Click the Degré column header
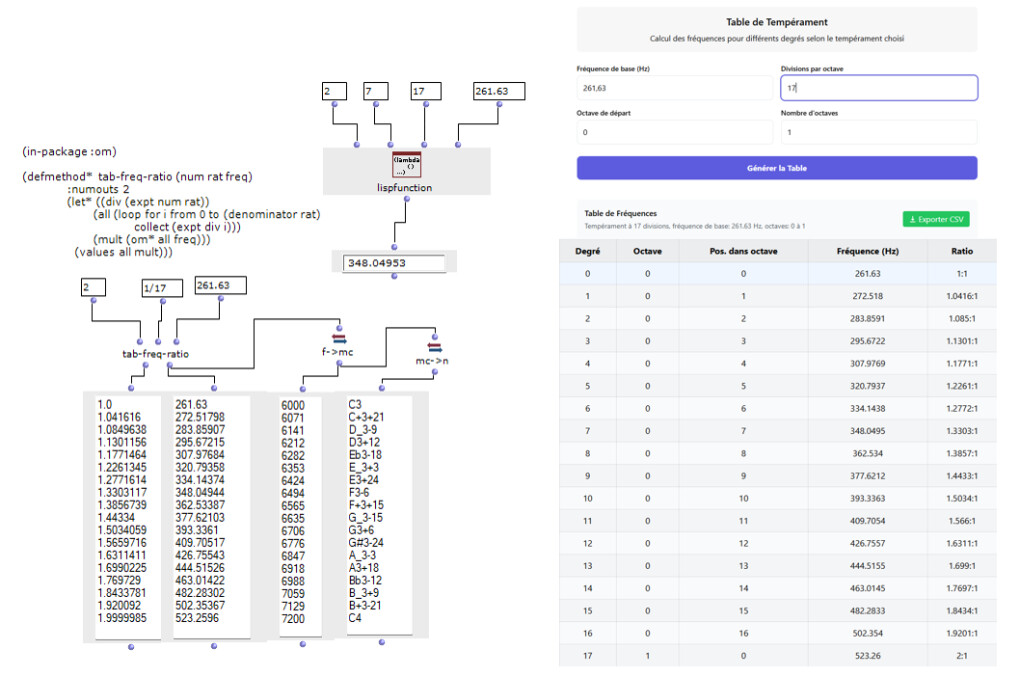The width and height of the screenshot is (1020, 677). pyautogui.click(x=588, y=251)
